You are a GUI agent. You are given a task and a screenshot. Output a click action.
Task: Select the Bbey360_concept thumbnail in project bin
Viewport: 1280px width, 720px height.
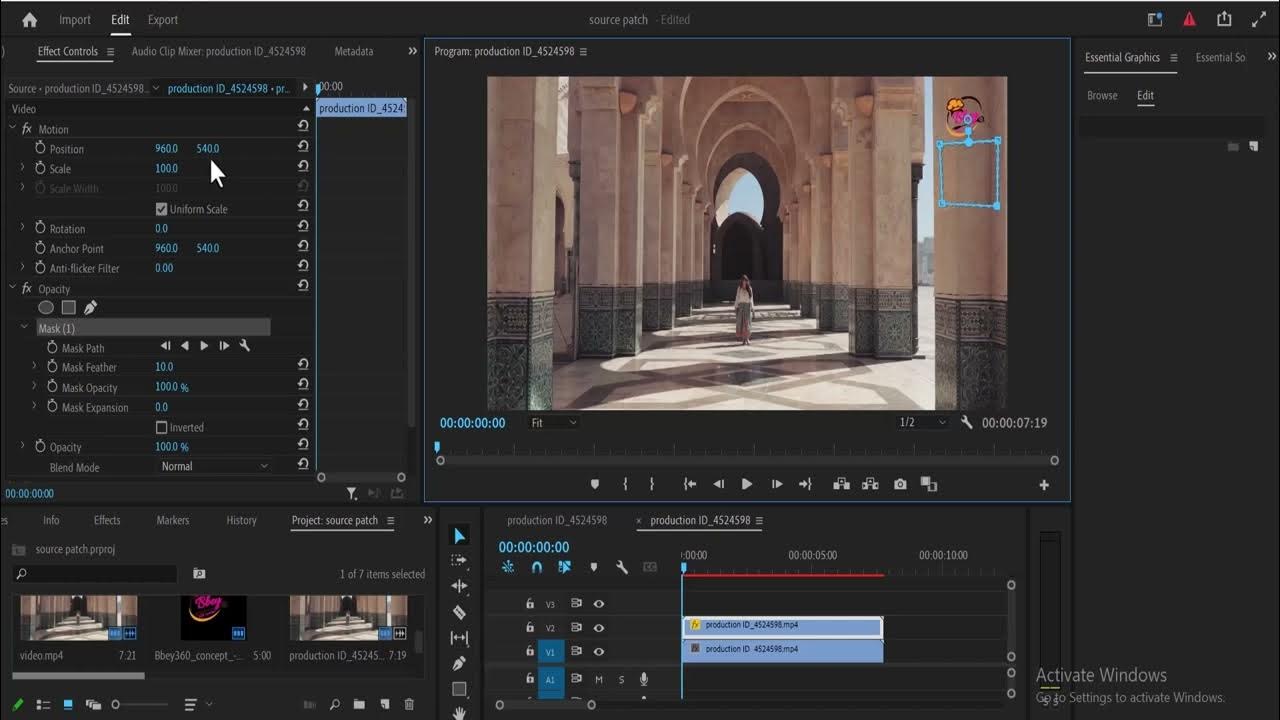point(213,617)
